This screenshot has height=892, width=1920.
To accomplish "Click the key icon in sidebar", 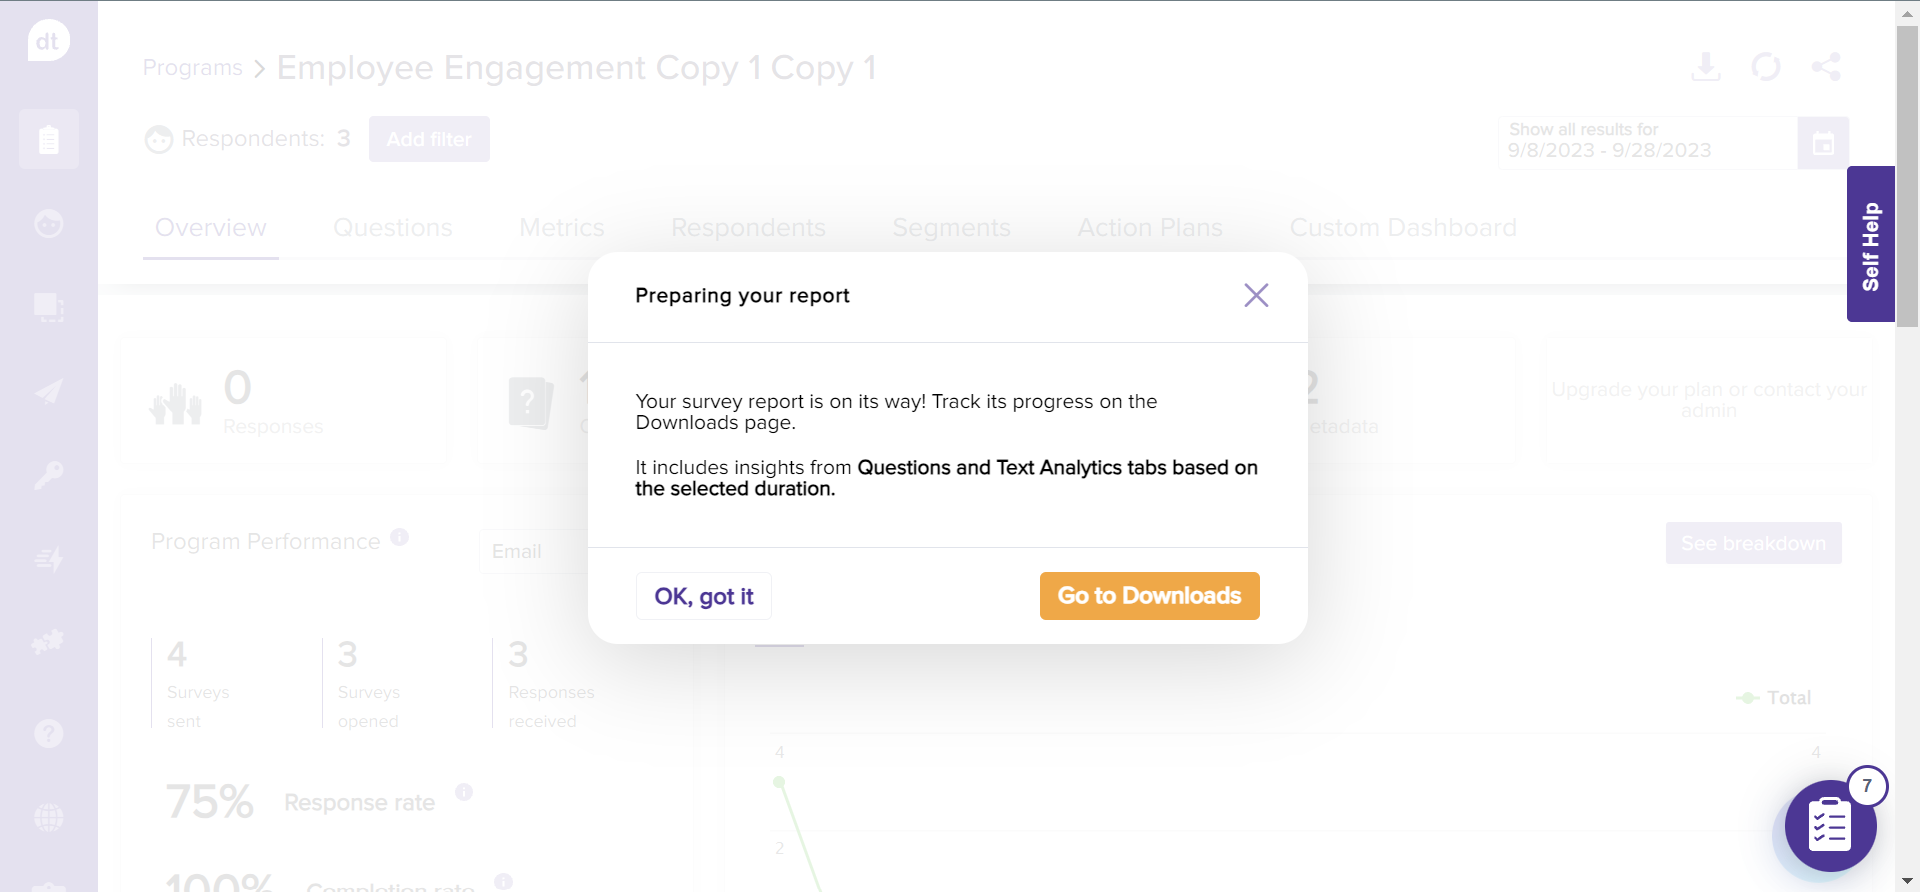I will pos(48,475).
